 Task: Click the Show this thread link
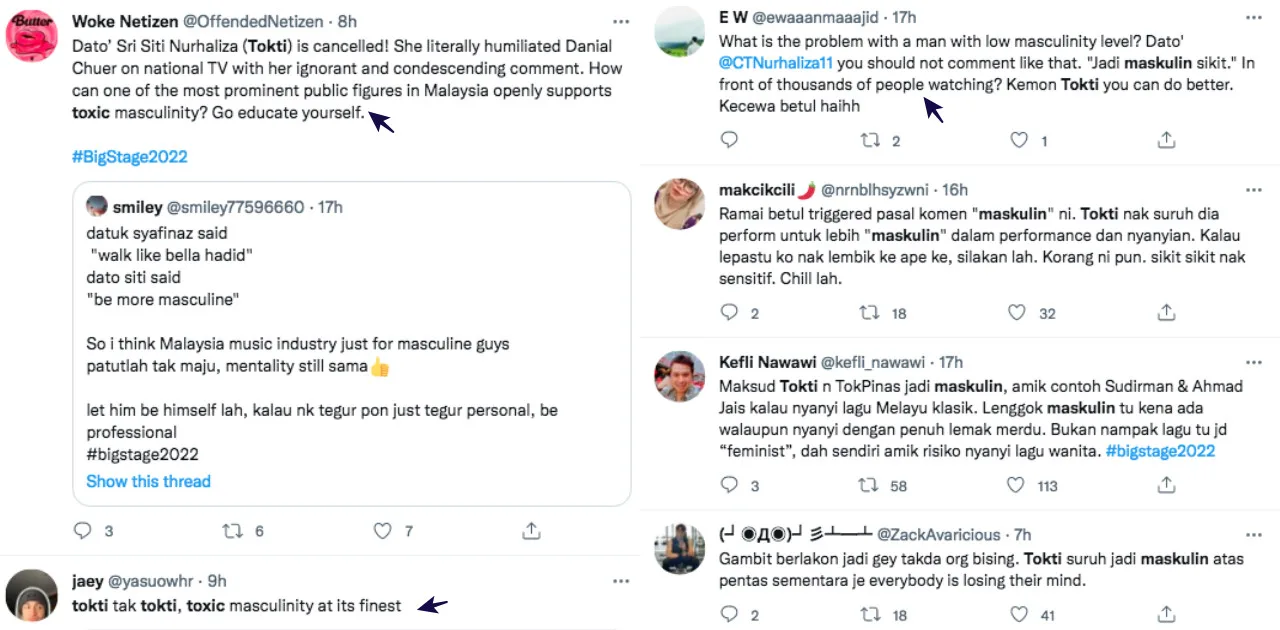(x=148, y=481)
